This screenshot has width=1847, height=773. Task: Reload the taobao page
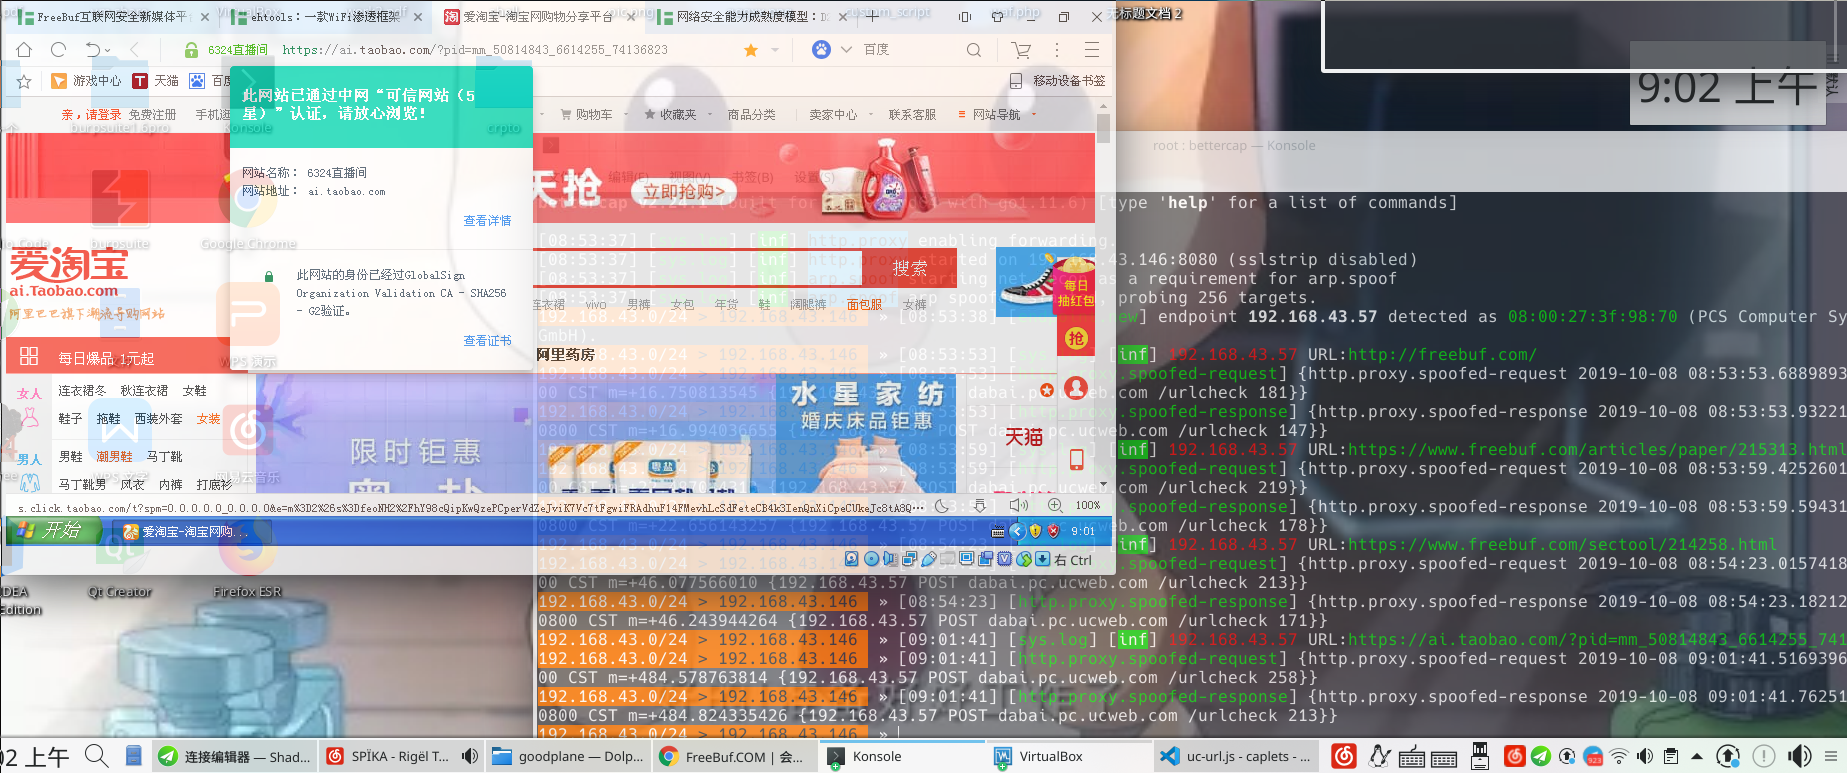(x=58, y=49)
